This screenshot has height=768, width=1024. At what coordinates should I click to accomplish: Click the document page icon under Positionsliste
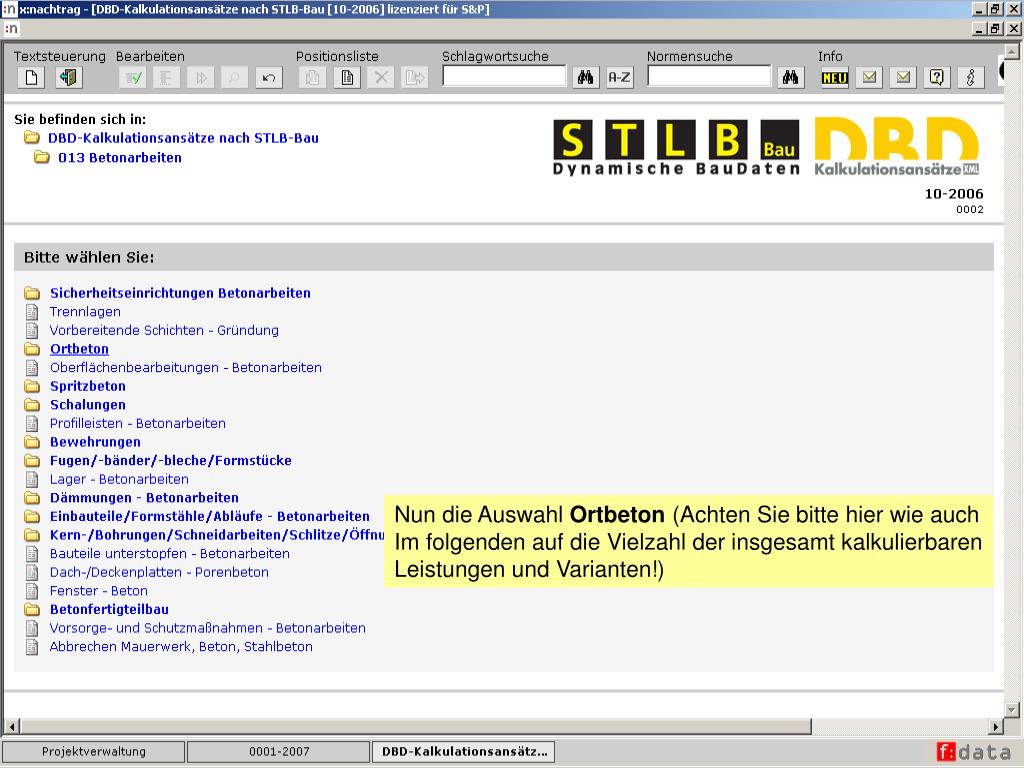pyautogui.click(x=347, y=78)
